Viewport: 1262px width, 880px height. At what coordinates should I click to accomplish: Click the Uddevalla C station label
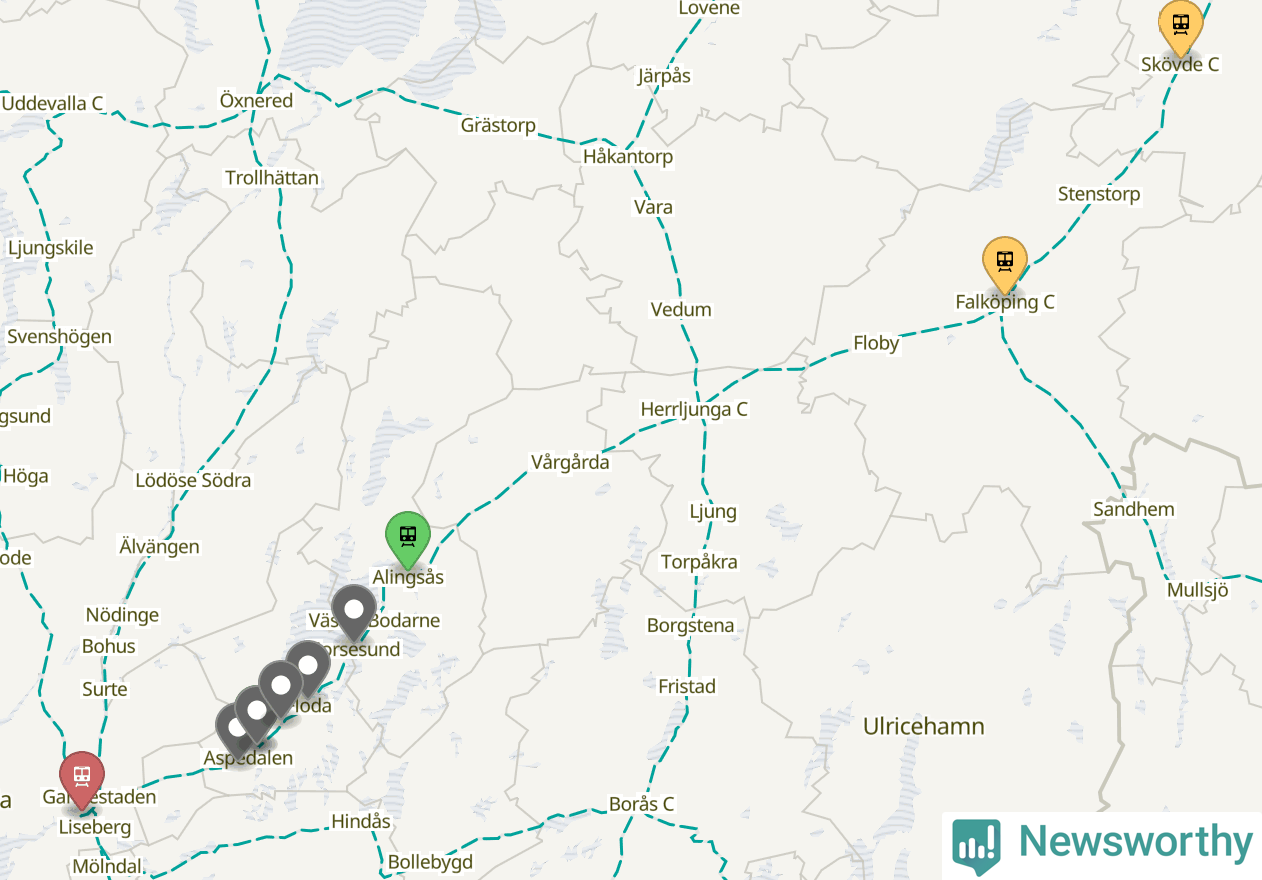coord(53,103)
